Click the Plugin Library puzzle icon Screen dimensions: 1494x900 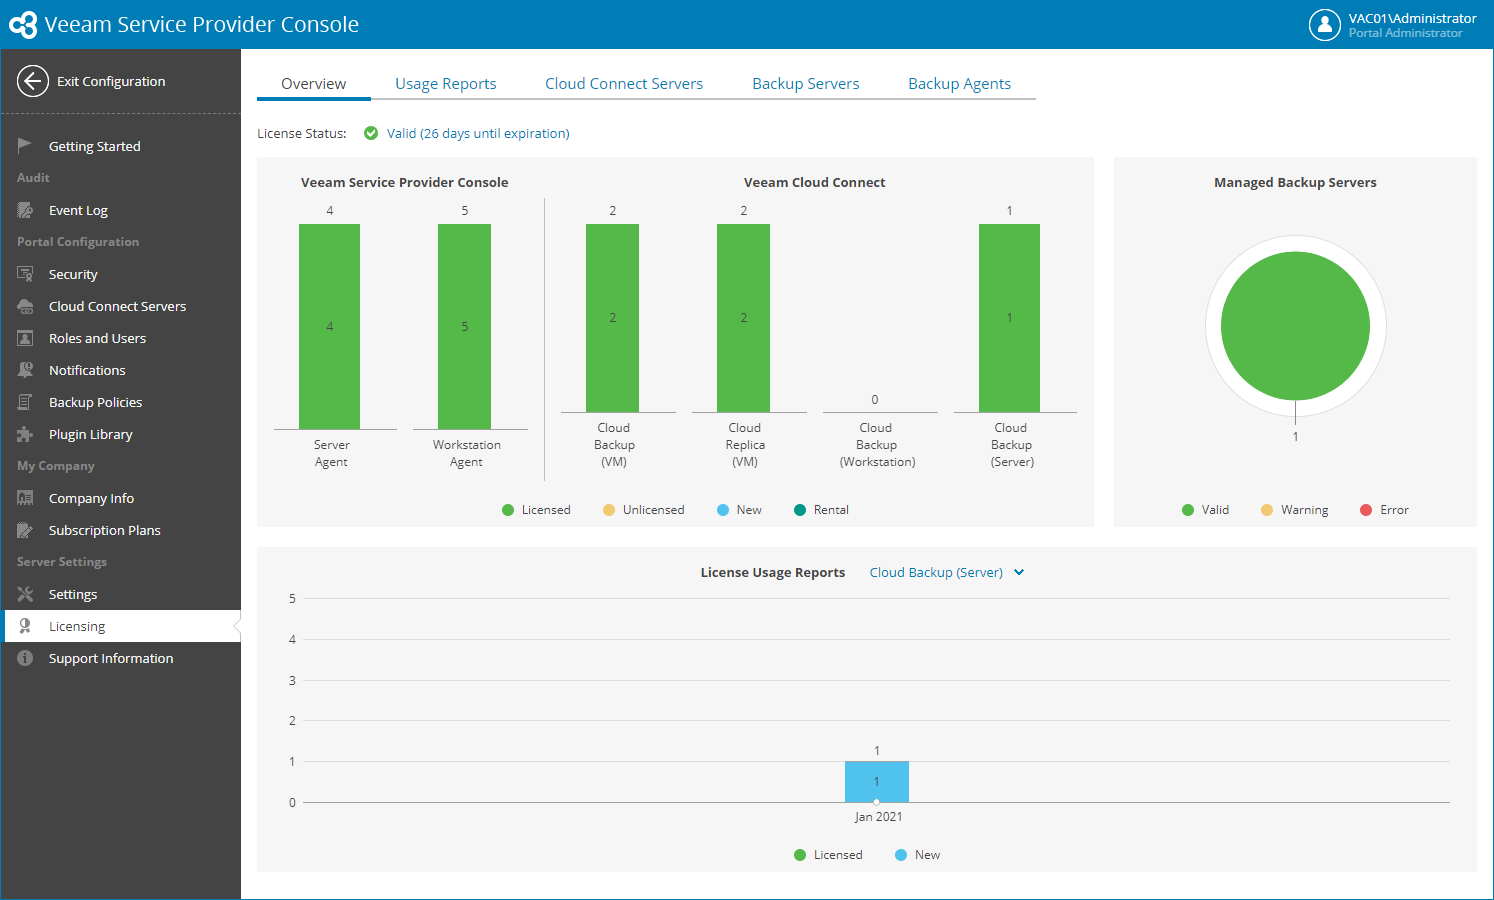pos(25,434)
